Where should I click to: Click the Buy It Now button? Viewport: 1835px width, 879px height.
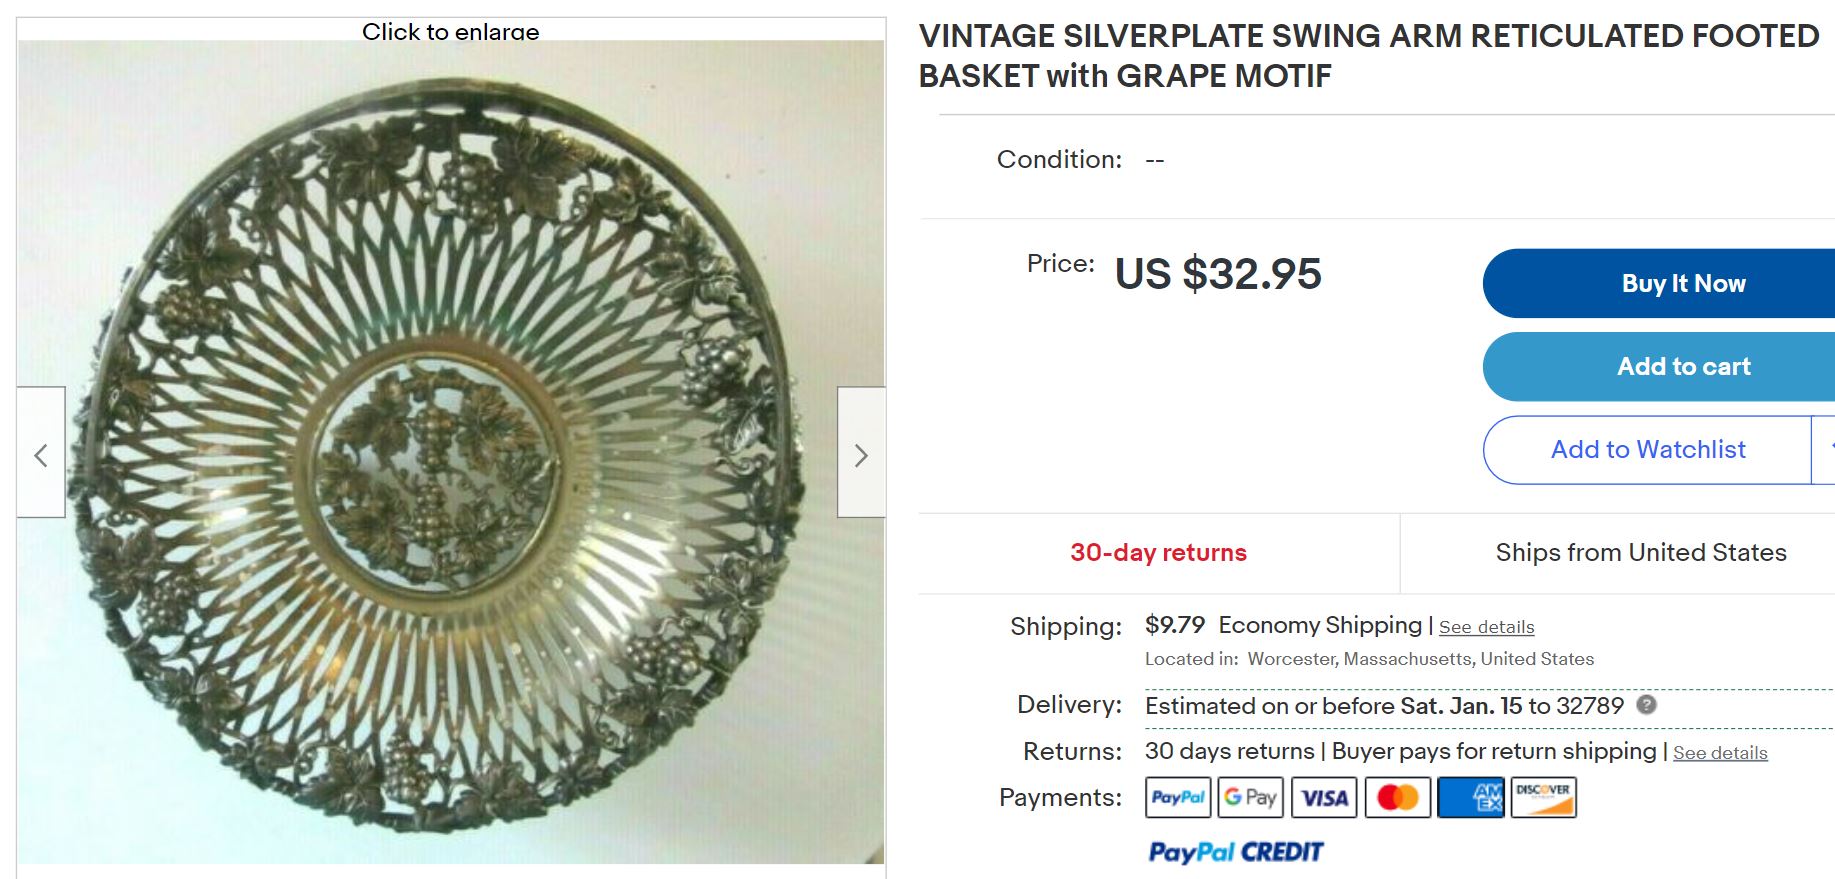(1683, 283)
